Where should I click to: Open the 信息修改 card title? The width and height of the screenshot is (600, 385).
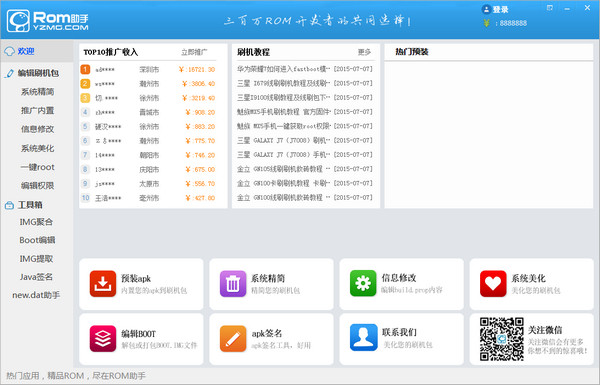399,278
